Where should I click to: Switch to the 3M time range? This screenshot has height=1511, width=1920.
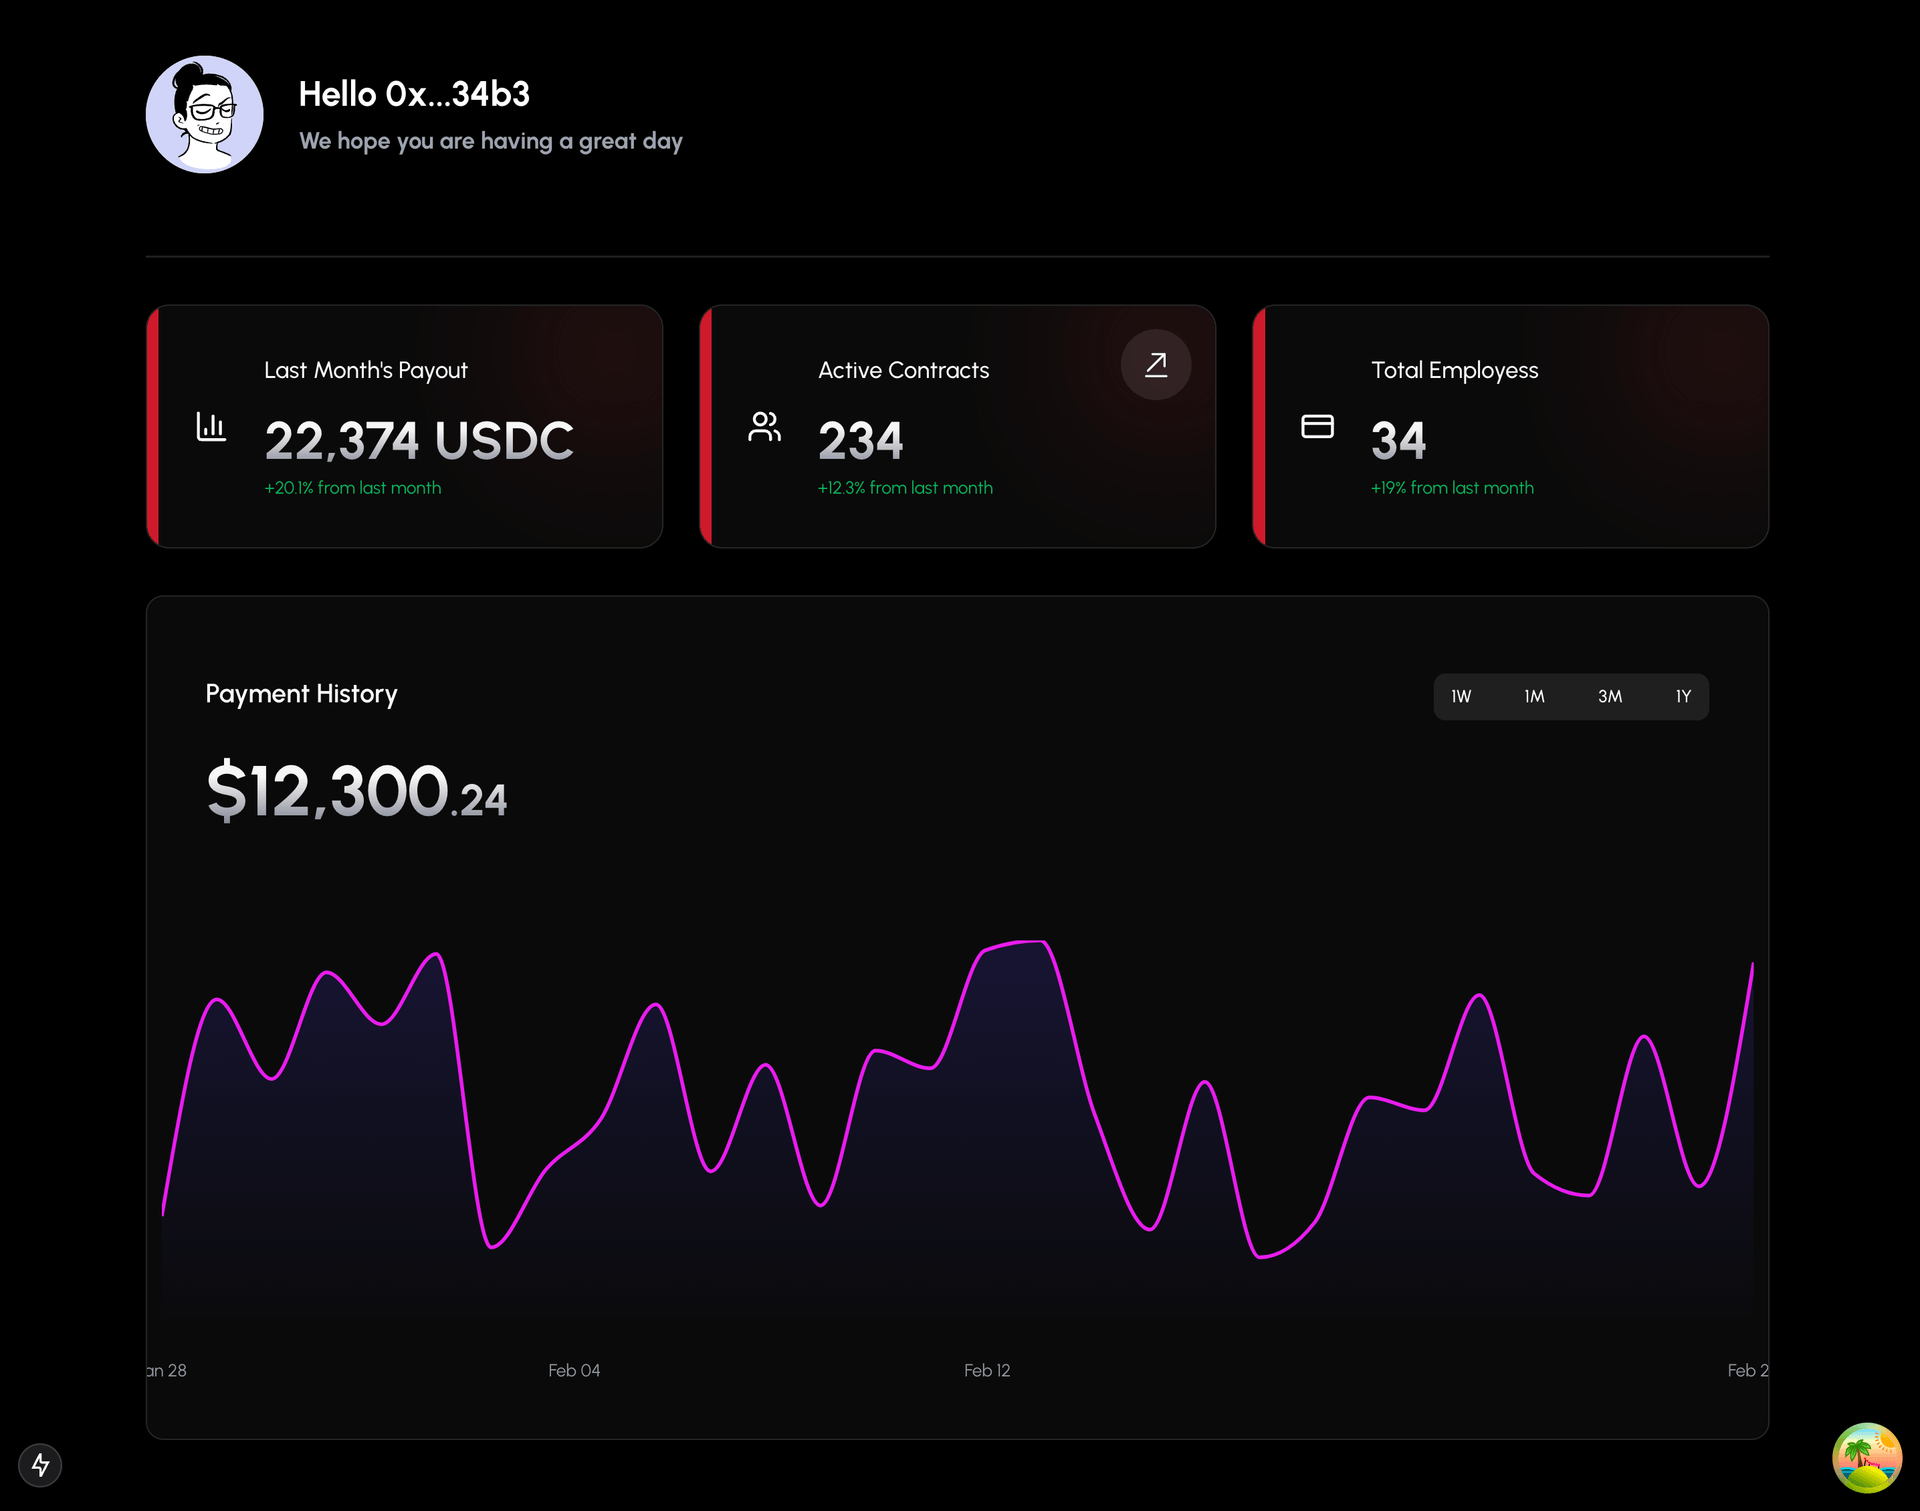click(x=1609, y=697)
